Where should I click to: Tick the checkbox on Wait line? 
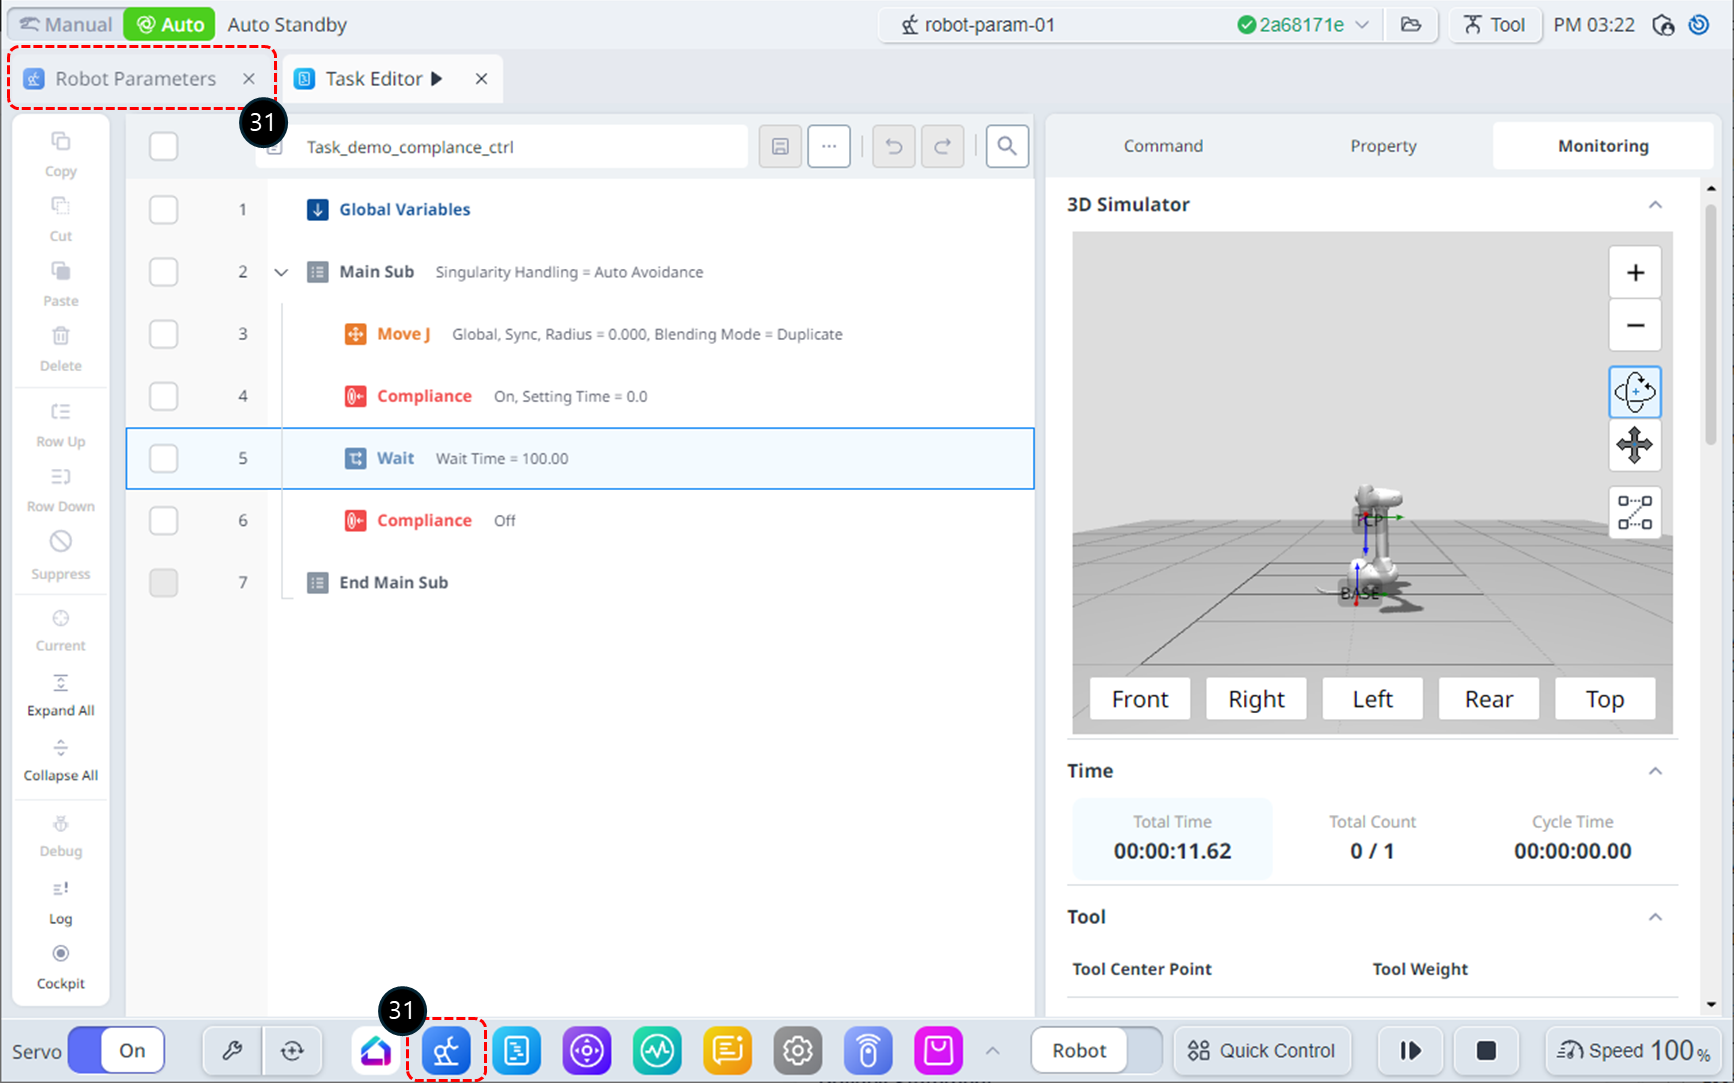click(163, 458)
